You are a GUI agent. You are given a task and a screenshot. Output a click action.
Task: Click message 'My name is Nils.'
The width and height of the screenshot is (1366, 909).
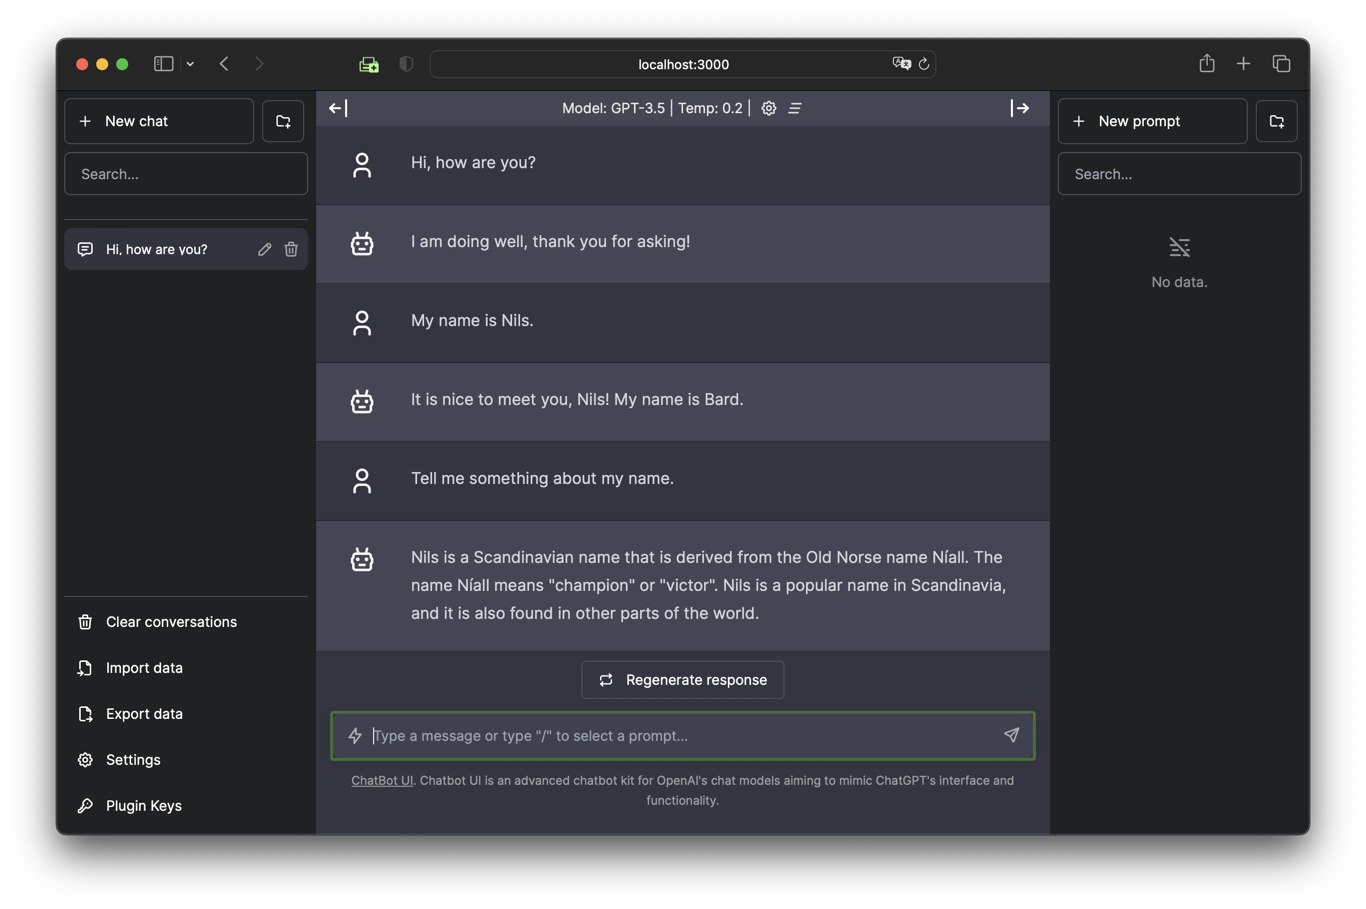[x=472, y=320]
